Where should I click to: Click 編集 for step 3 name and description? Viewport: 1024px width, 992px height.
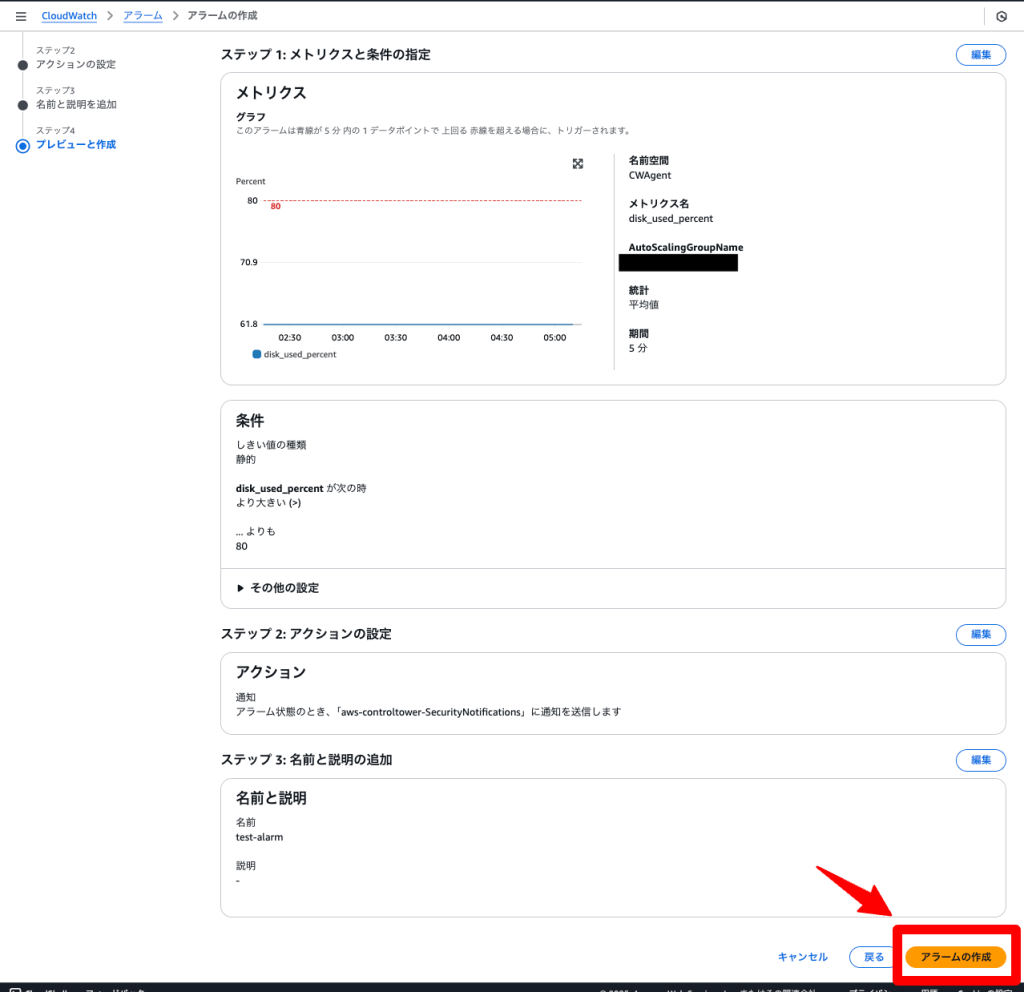[981, 760]
